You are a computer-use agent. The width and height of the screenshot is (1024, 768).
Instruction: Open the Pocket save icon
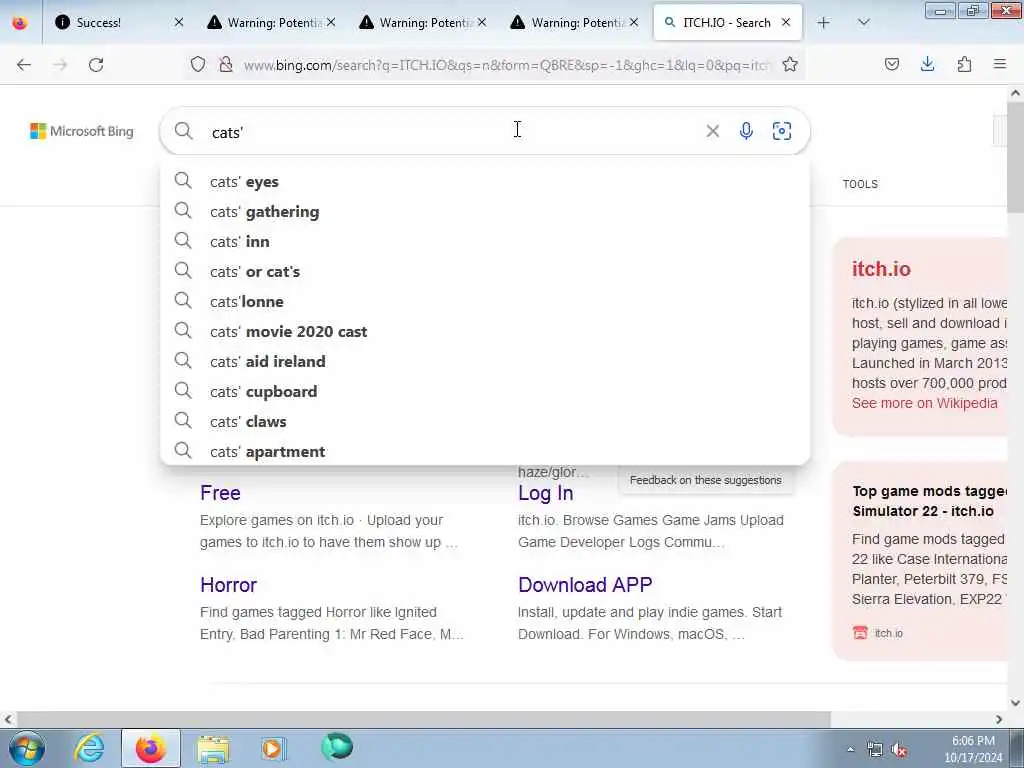[x=892, y=64]
